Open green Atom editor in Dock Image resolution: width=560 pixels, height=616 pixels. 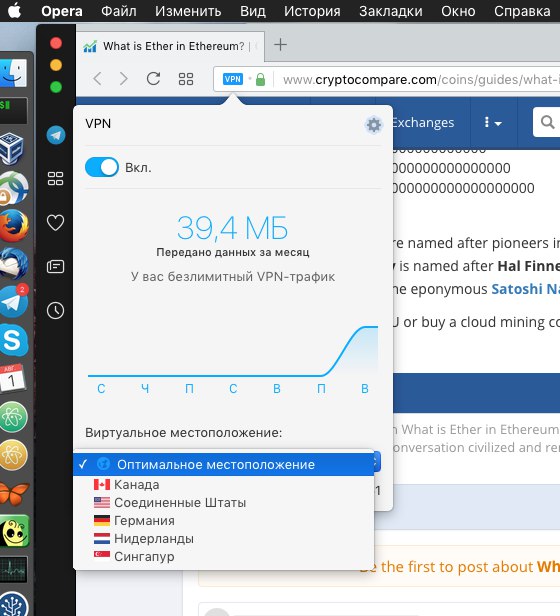pos(14,416)
